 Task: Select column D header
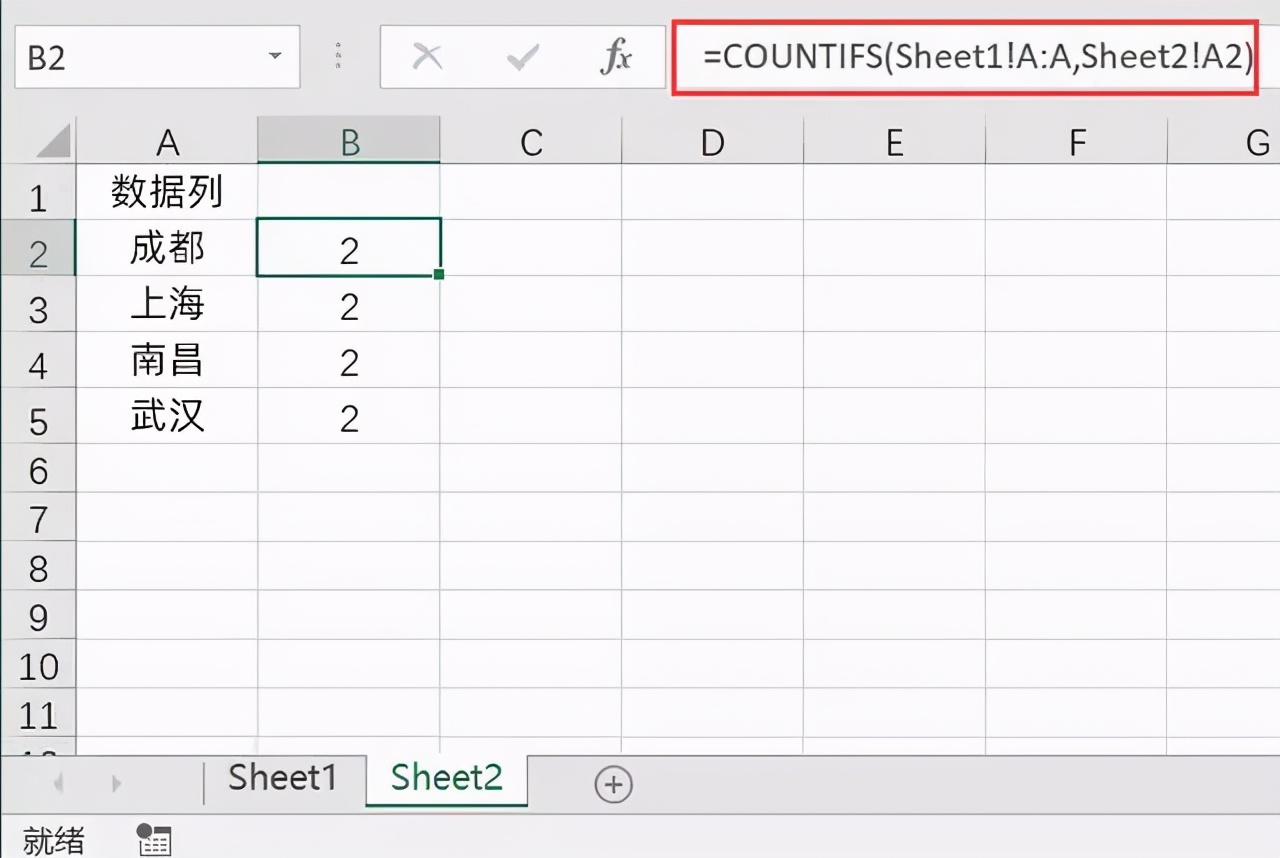(x=712, y=142)
